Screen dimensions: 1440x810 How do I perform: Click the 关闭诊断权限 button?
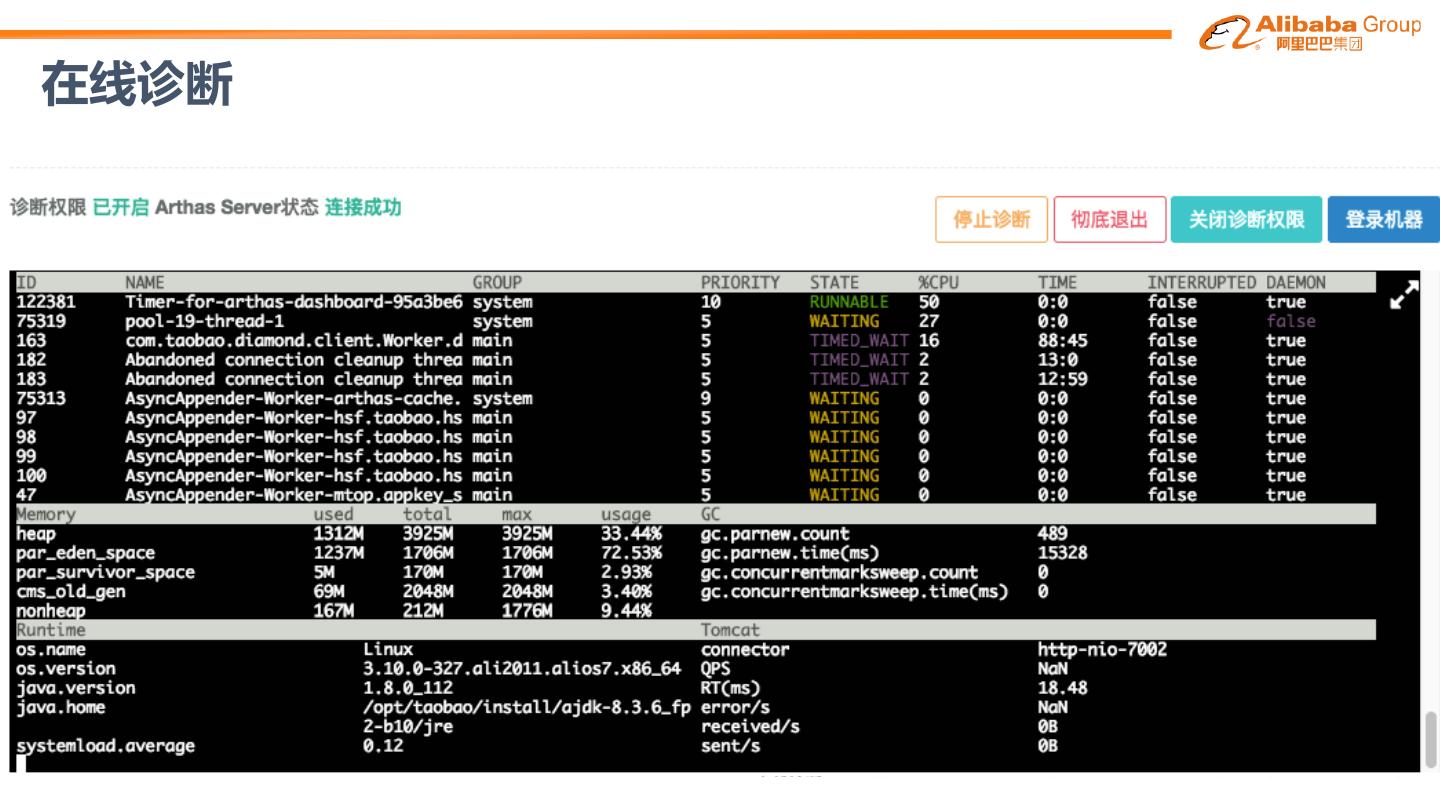1246,219
